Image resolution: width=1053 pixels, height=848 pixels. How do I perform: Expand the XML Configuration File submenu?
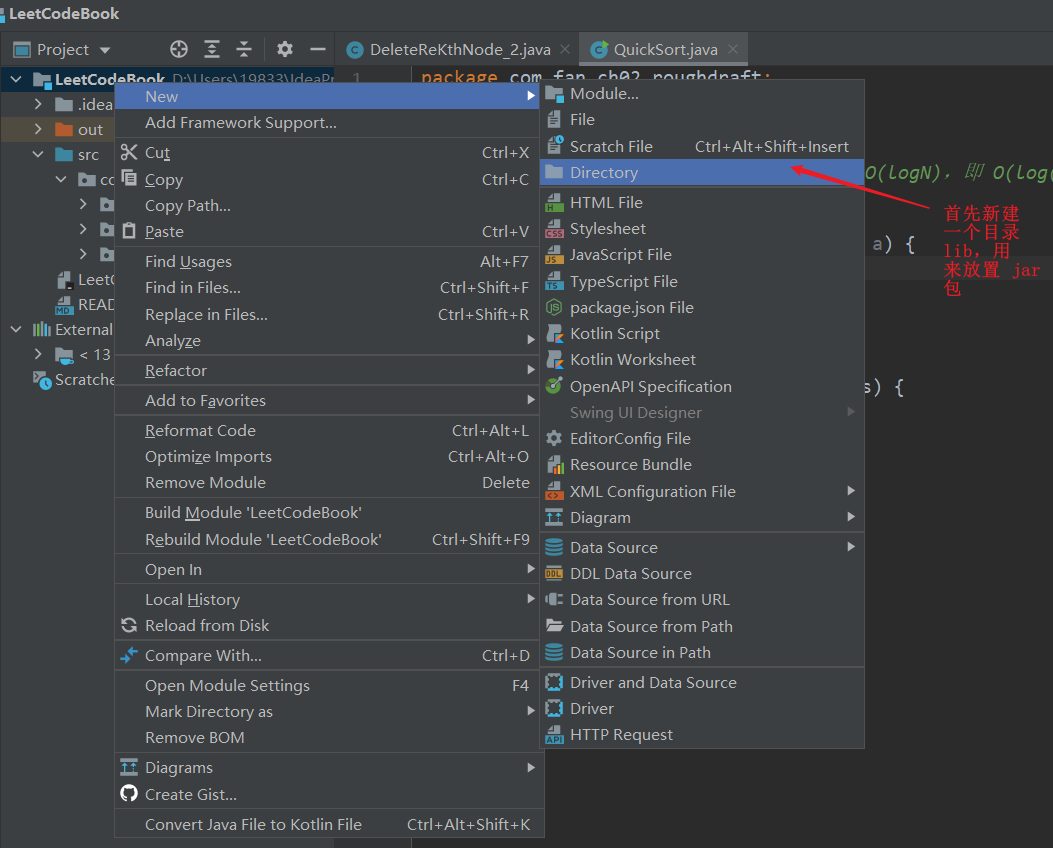click(851, 491)
